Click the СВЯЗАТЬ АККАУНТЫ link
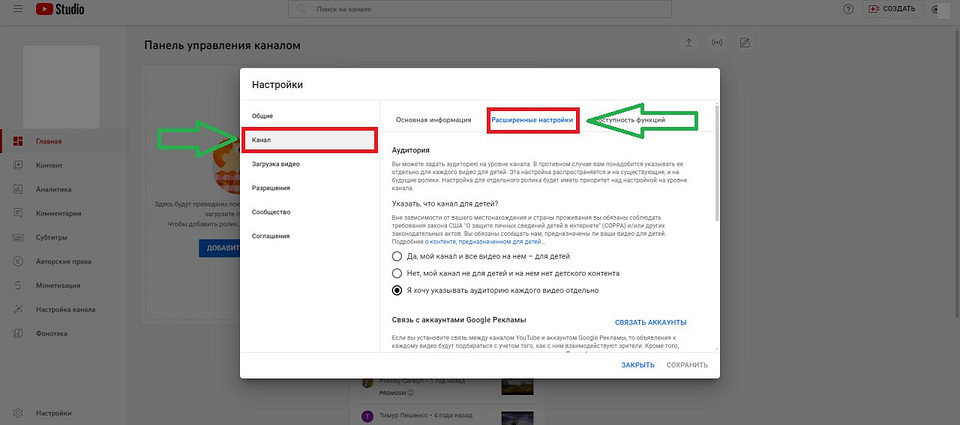This screenshot has height=425, width=960. [650, 322]
